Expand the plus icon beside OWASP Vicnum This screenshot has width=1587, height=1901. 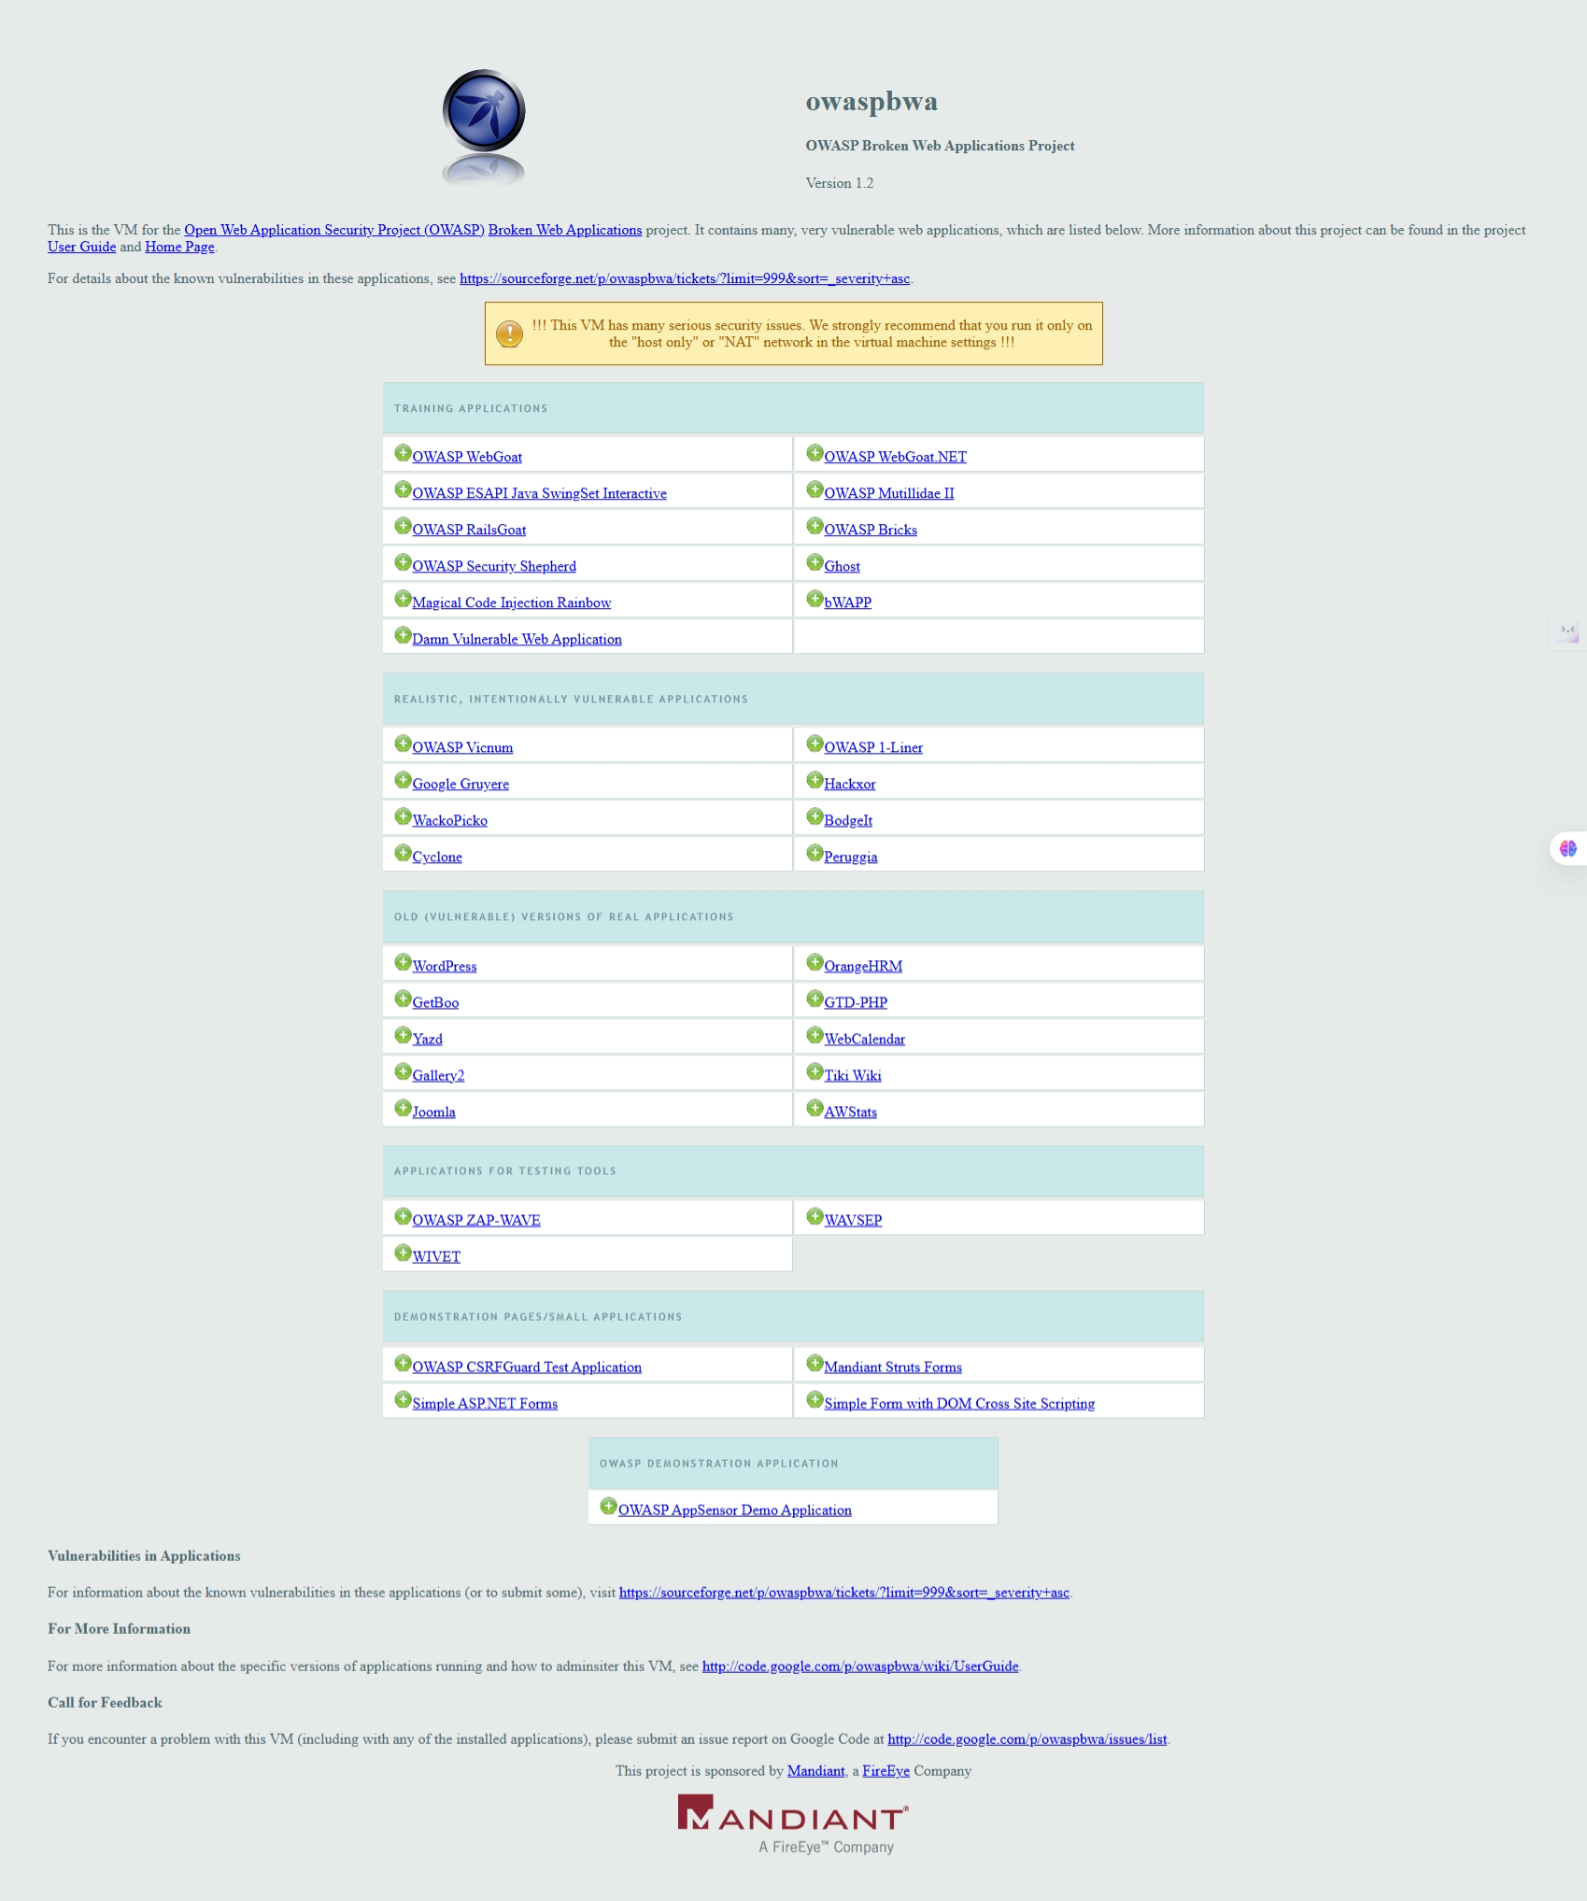403,744
